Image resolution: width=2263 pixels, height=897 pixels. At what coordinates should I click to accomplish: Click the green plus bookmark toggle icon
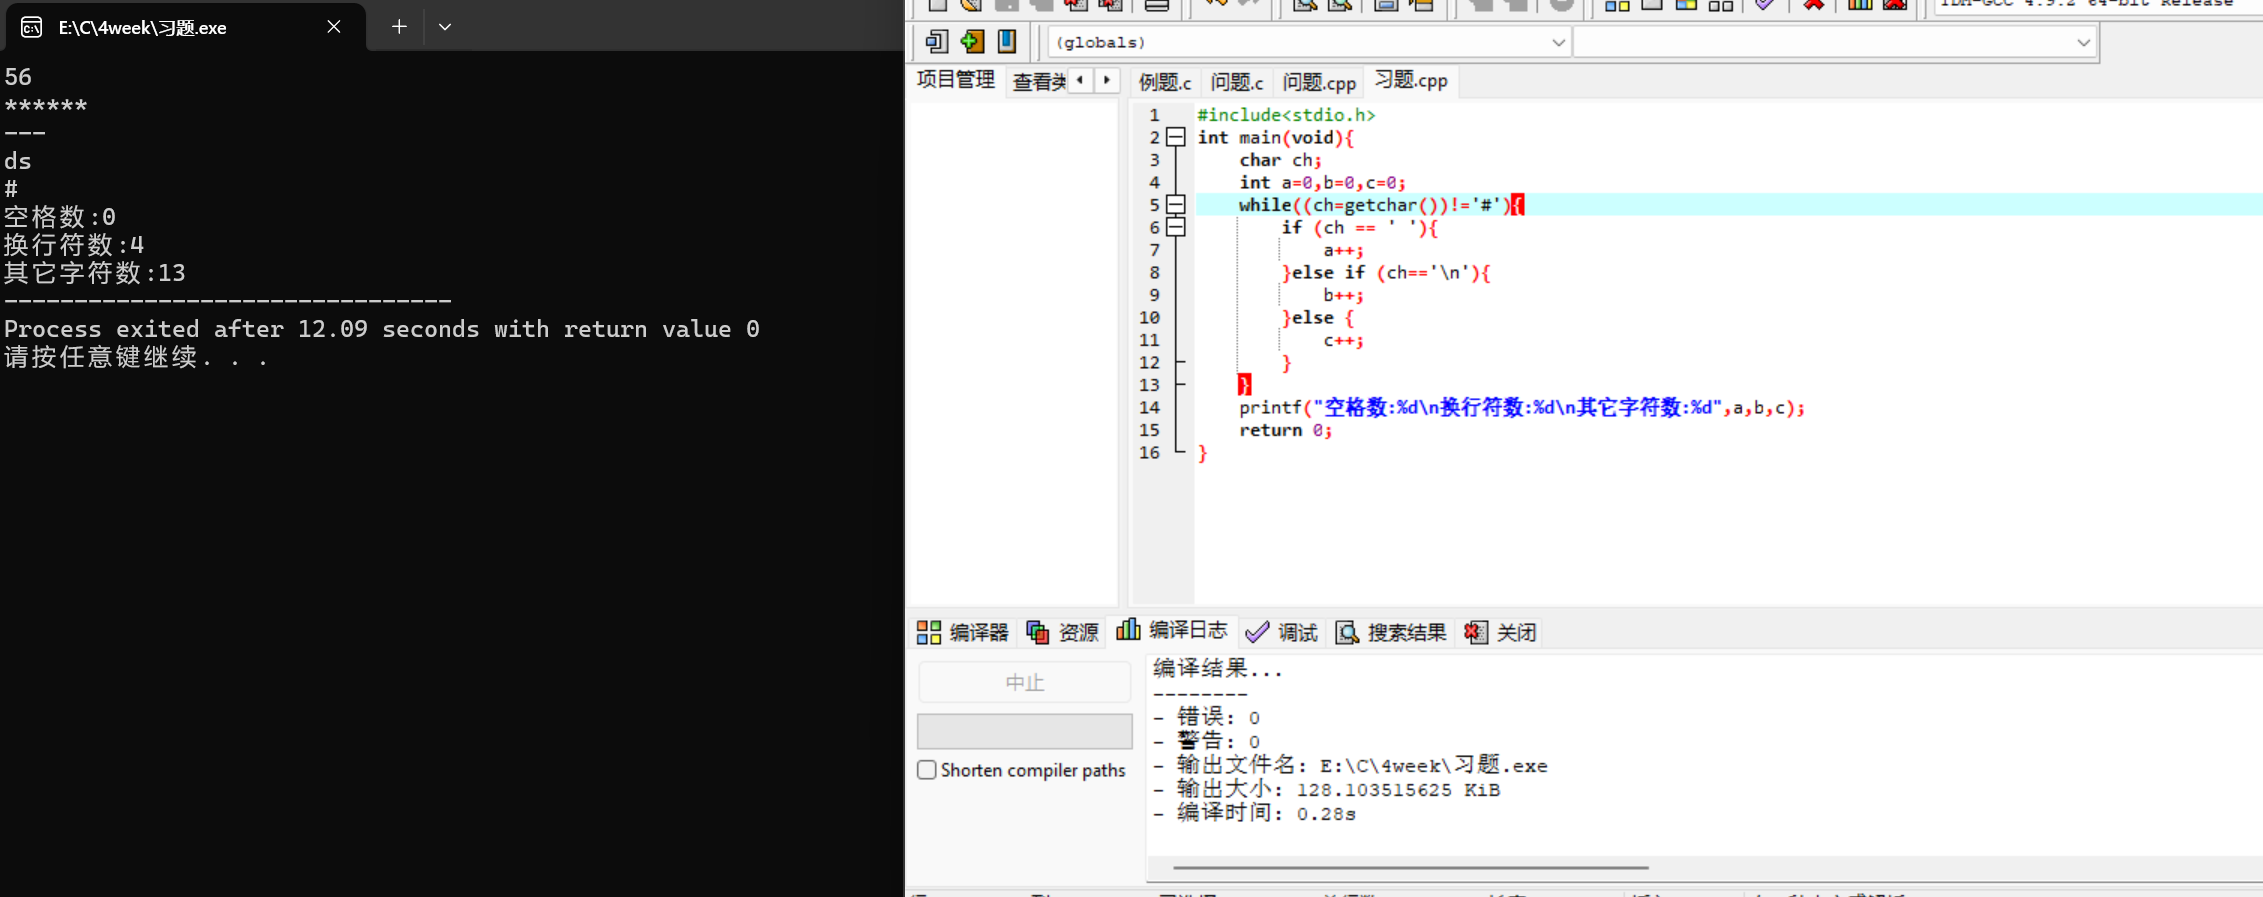point(971,41)
